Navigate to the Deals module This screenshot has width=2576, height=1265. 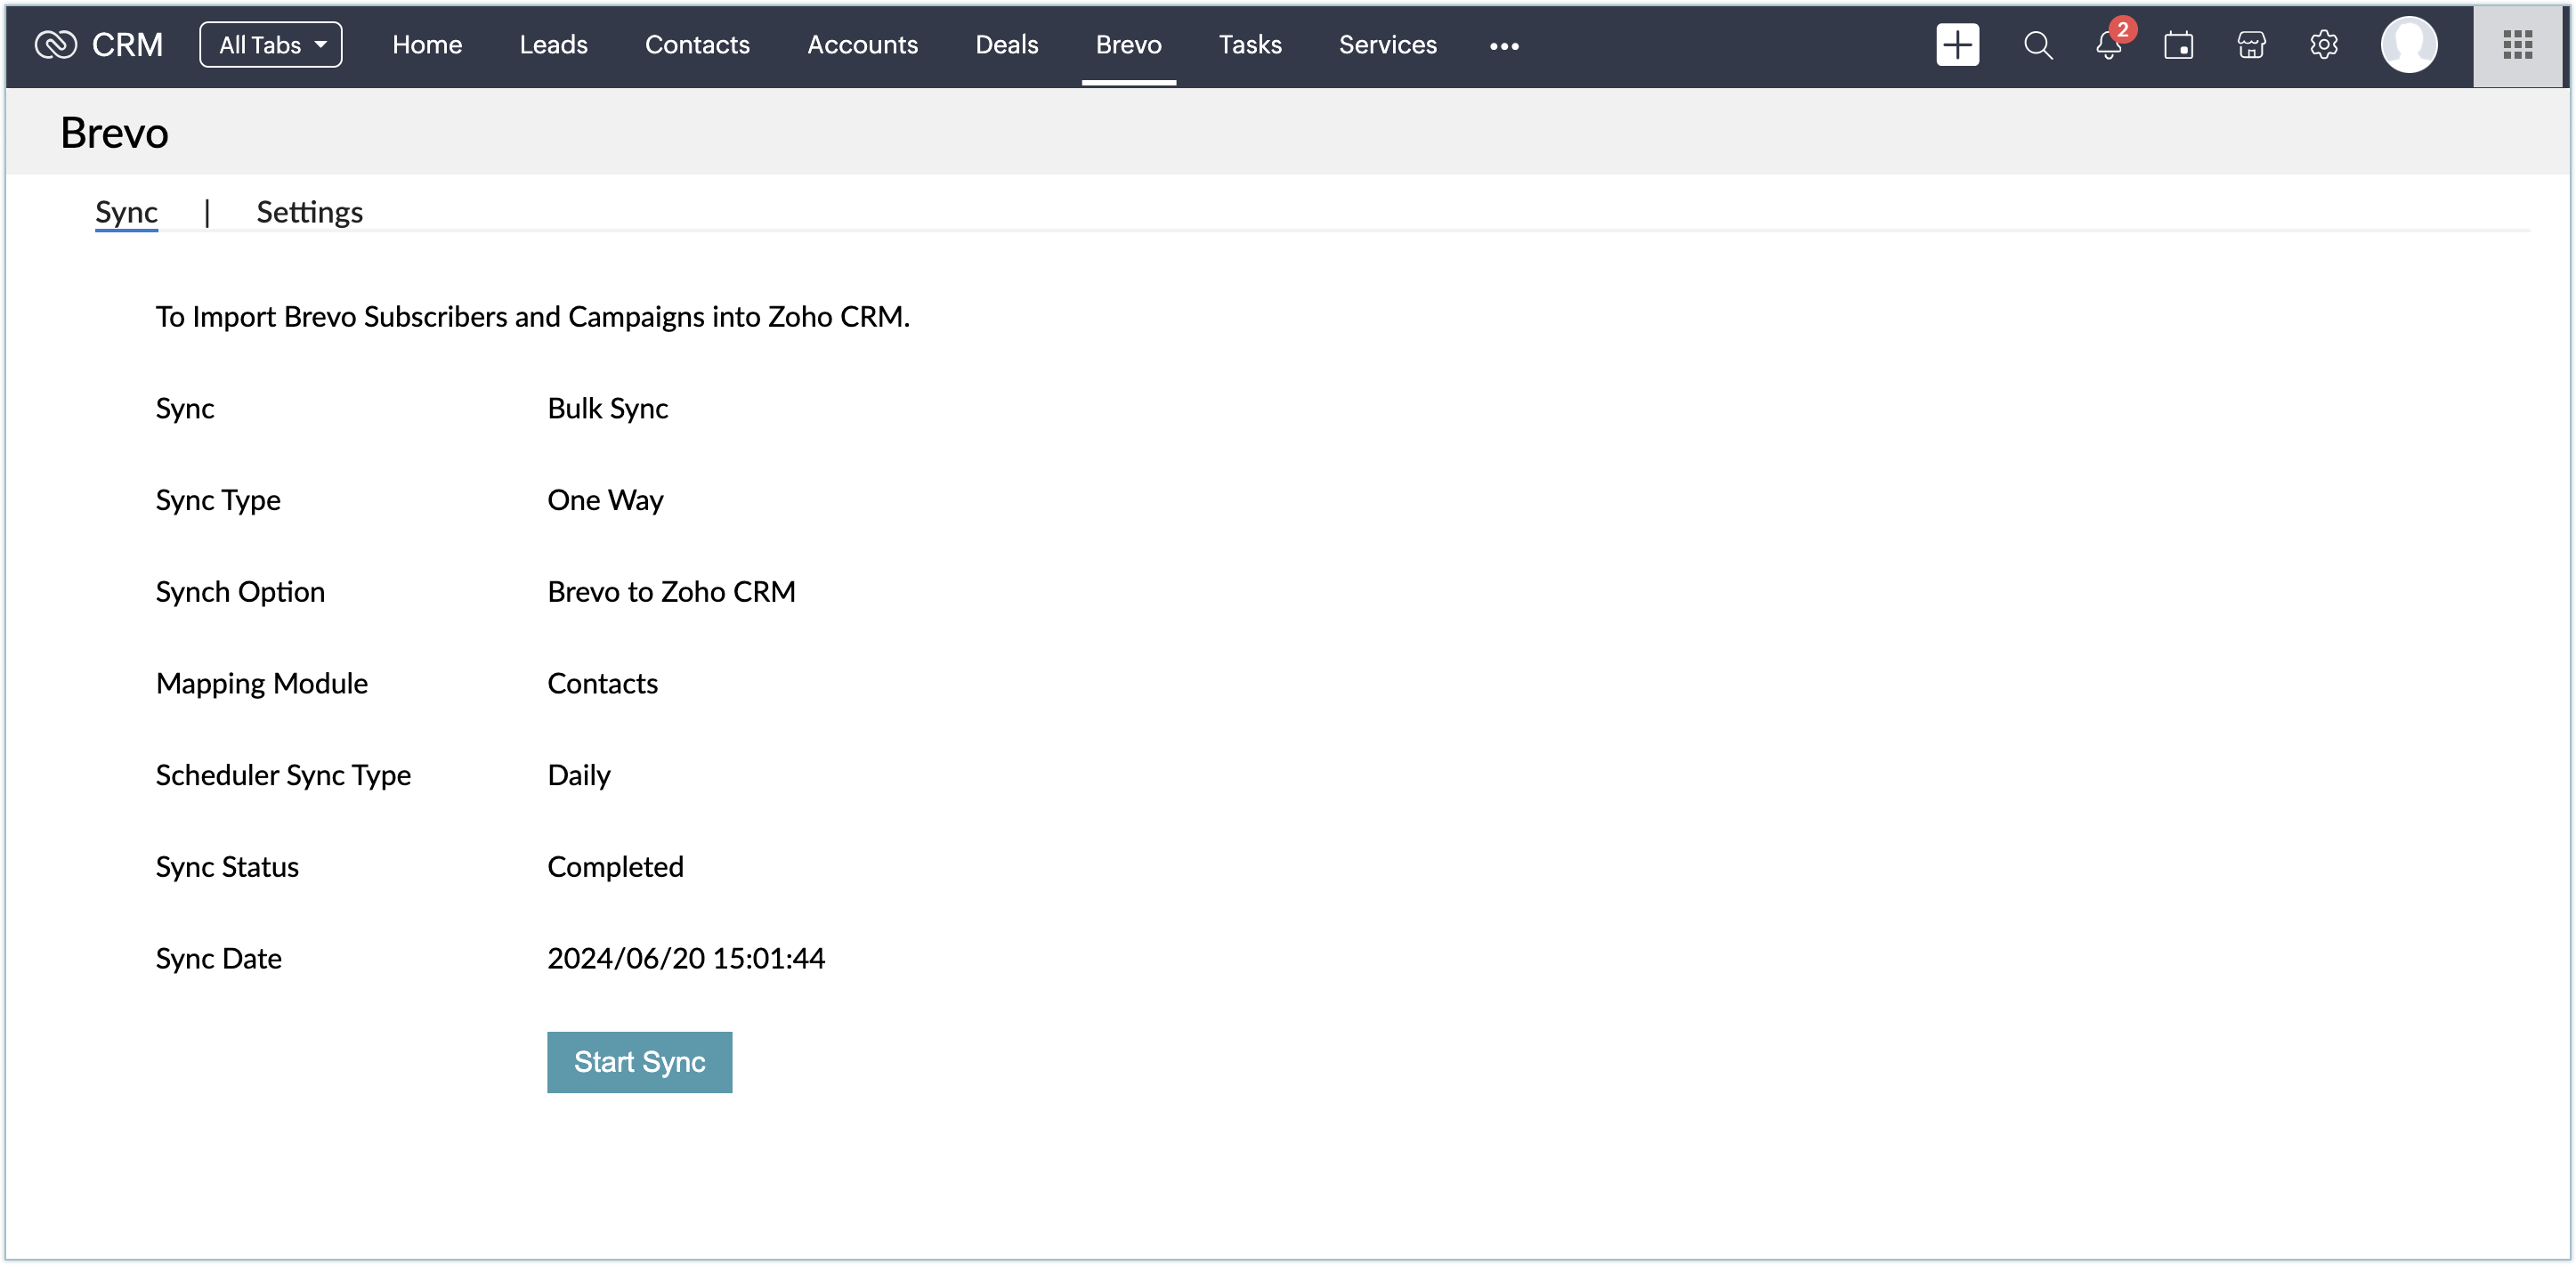[x=1006, y=45]
